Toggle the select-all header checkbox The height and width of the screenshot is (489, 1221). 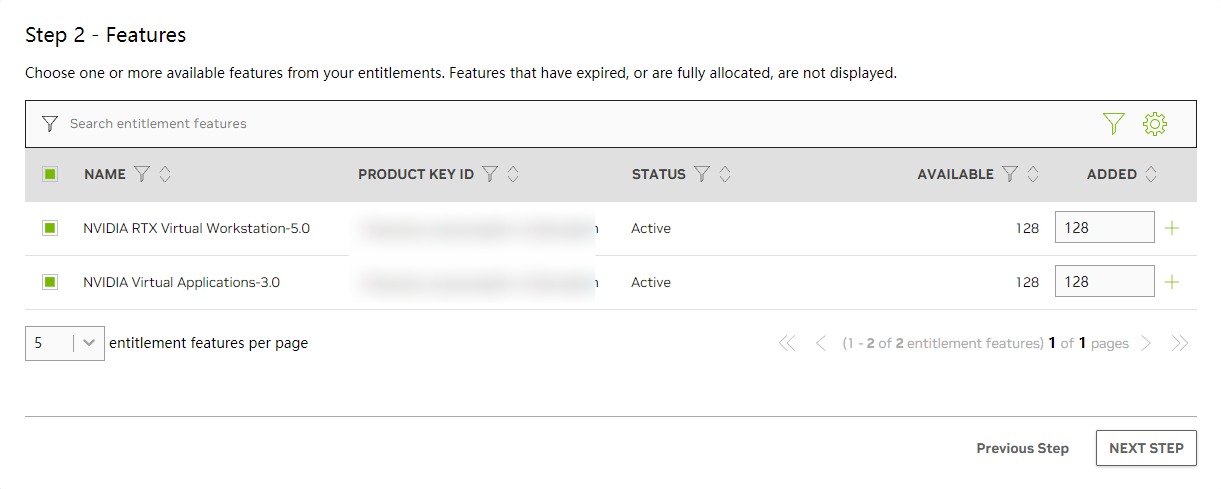(50, 174)
